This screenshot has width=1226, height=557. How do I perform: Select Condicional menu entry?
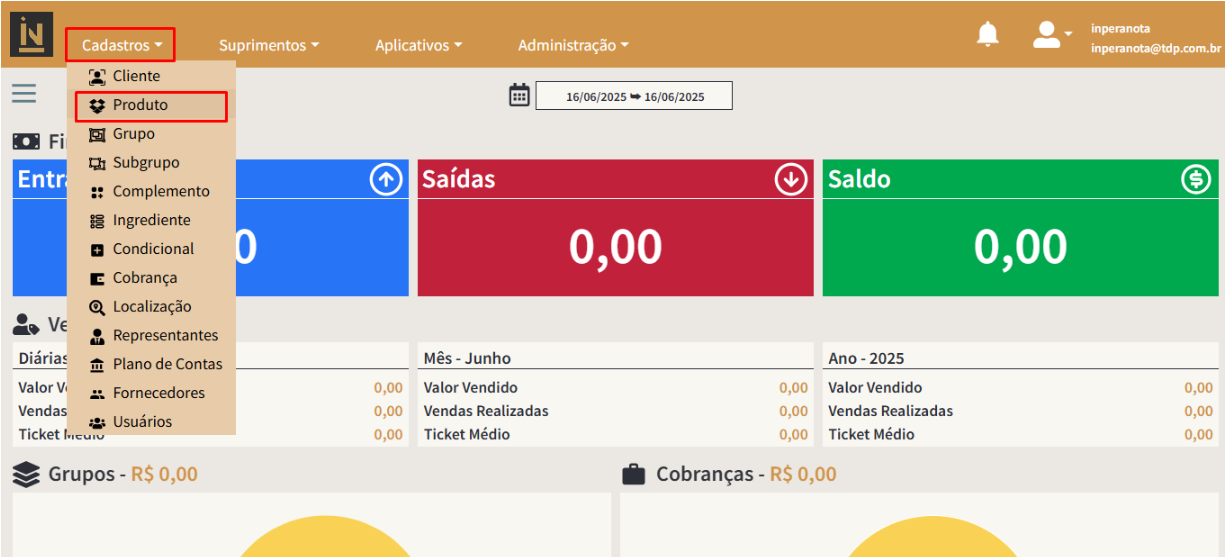click(152, 249)
